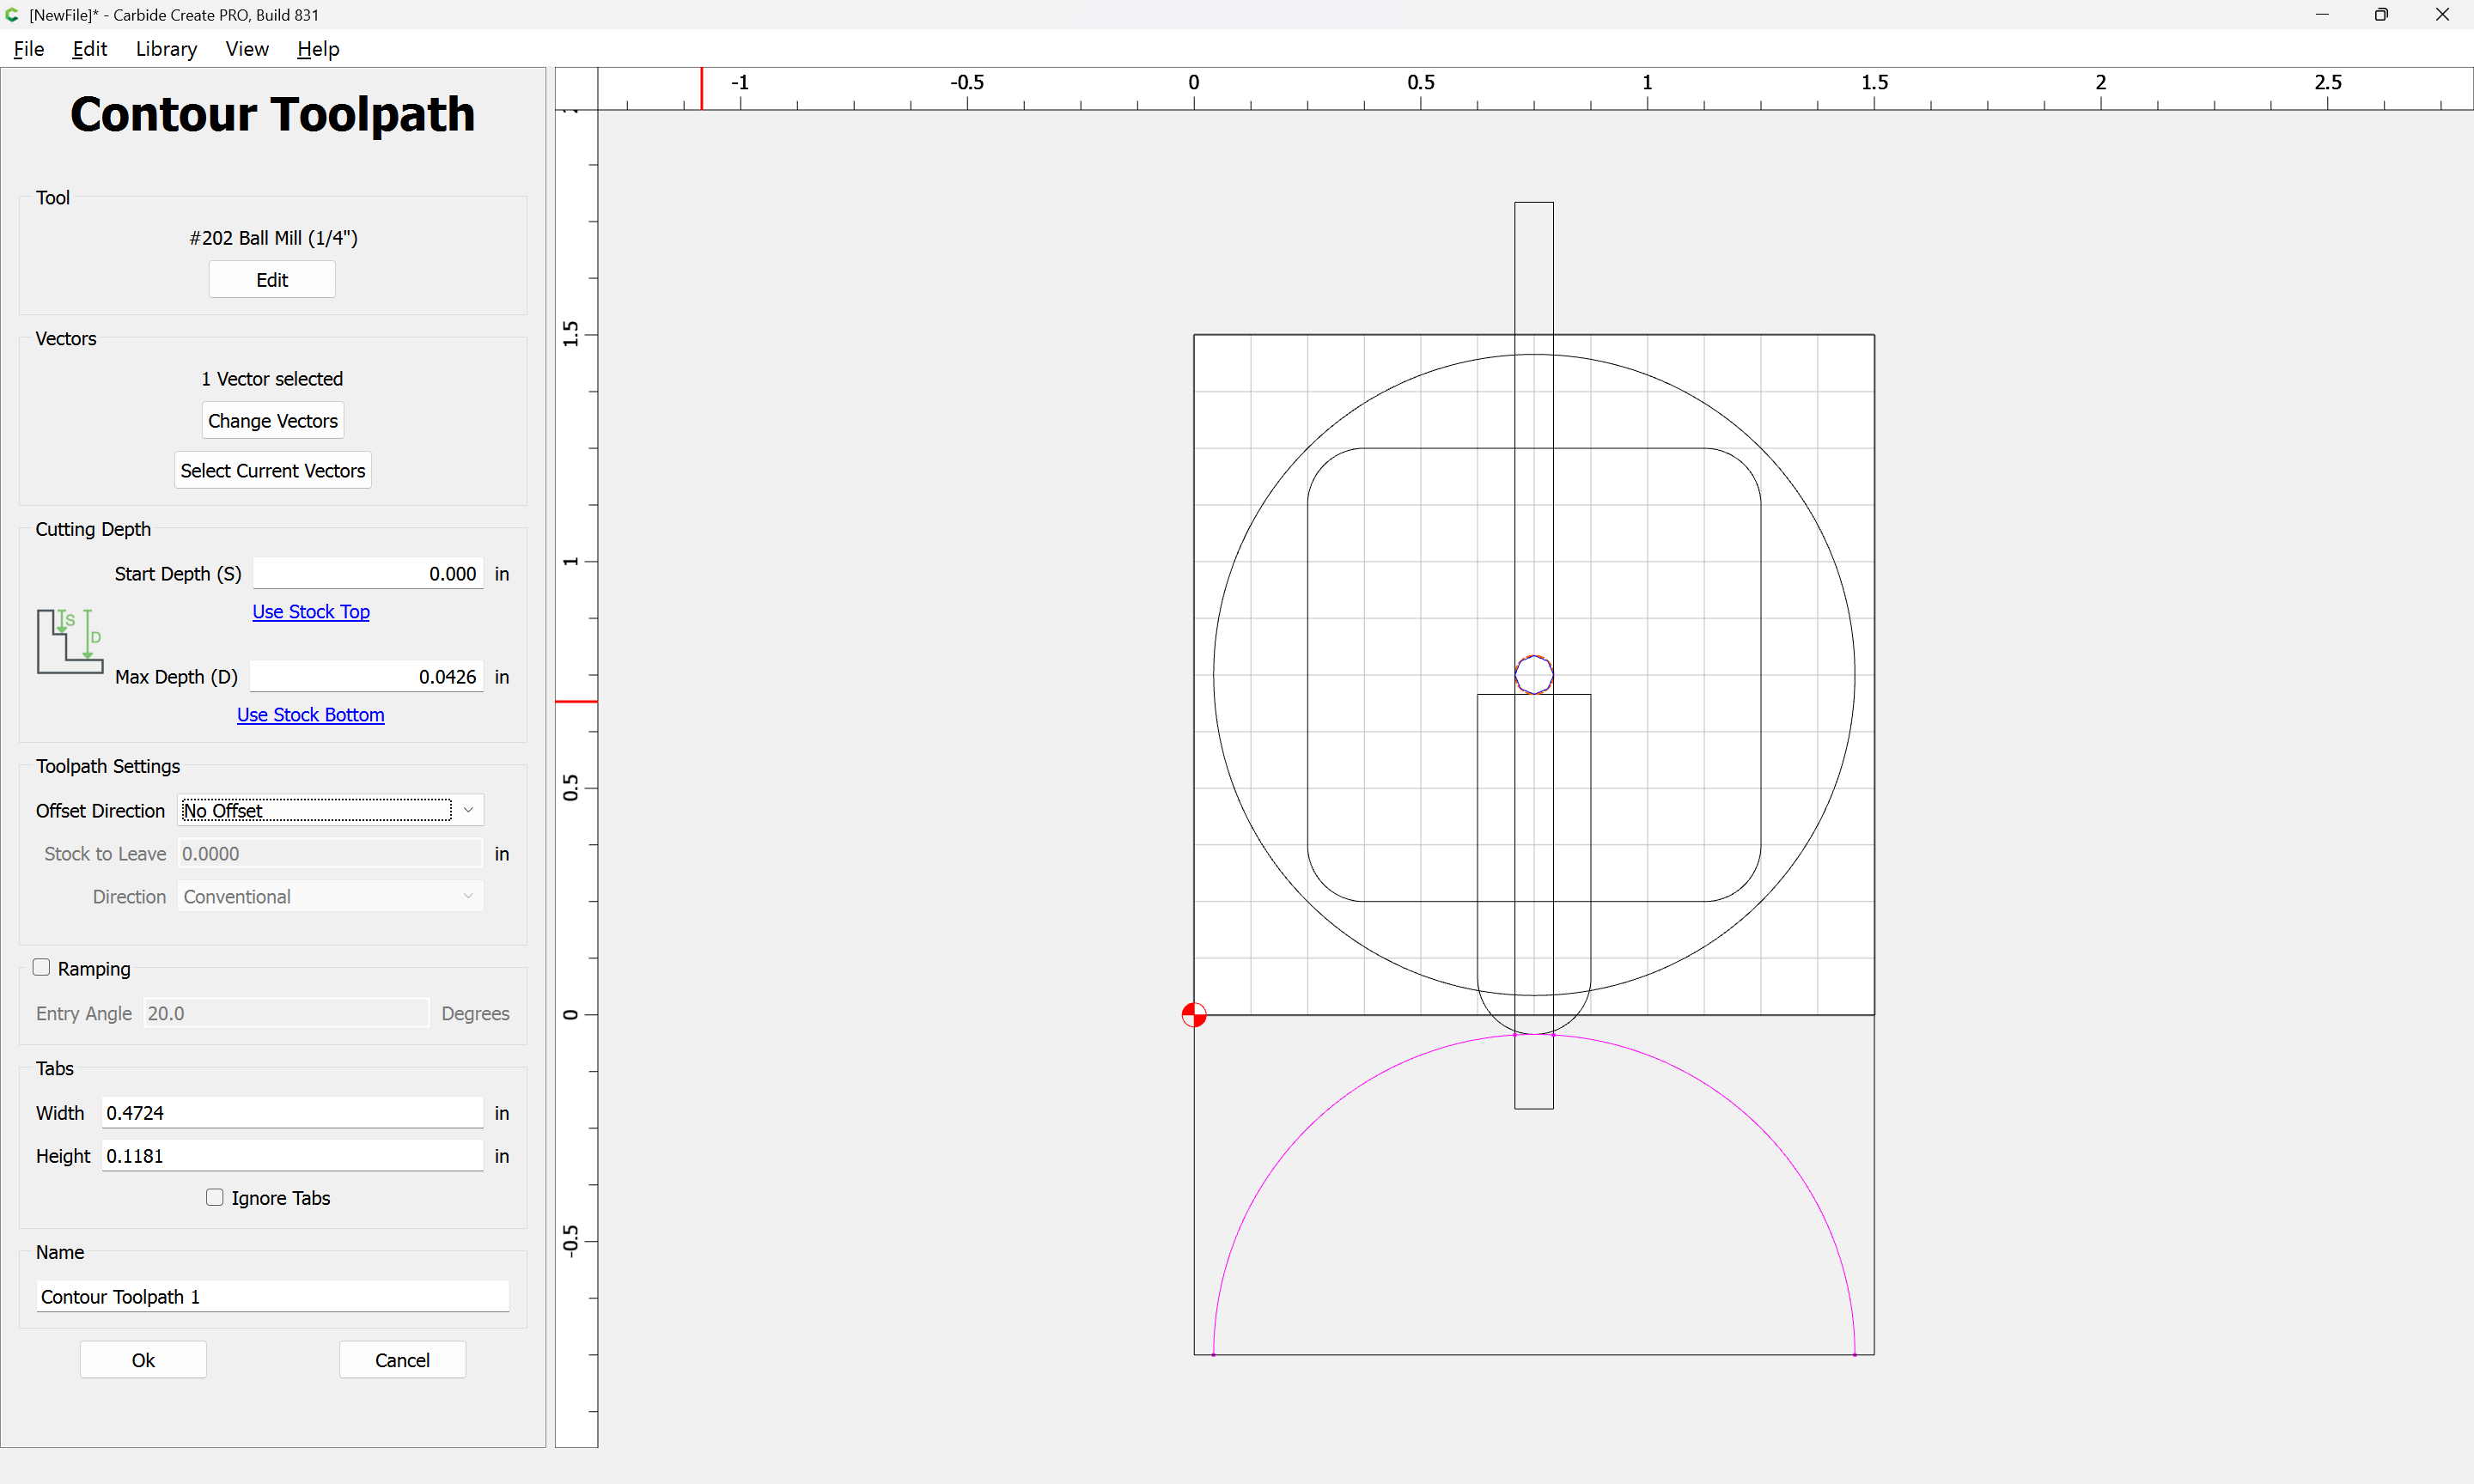Open the File menu
This screenshot has width=2474, height=1484.
pyautogui.click(x=28, y=49)
